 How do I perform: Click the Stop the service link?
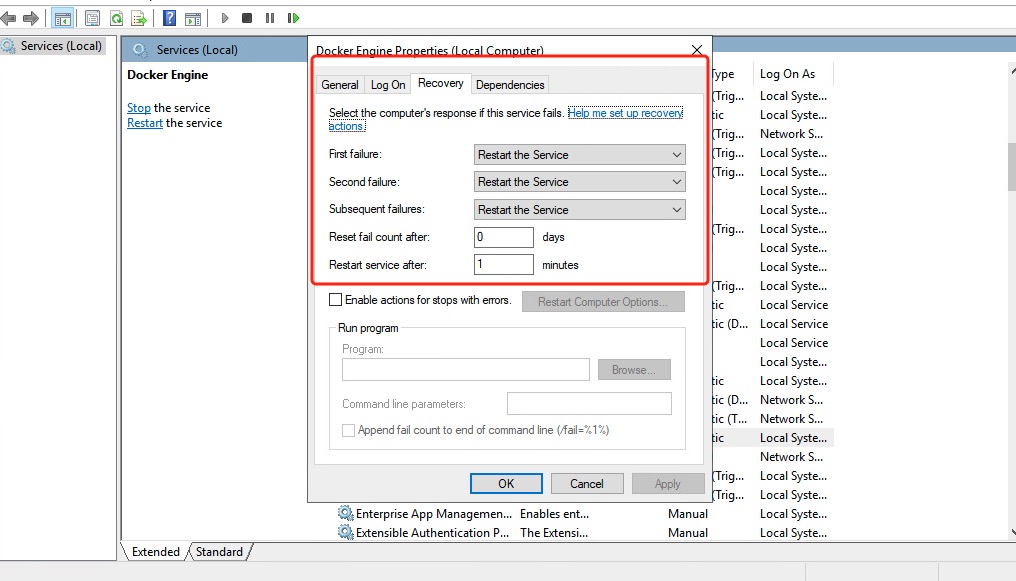point(139,108)
